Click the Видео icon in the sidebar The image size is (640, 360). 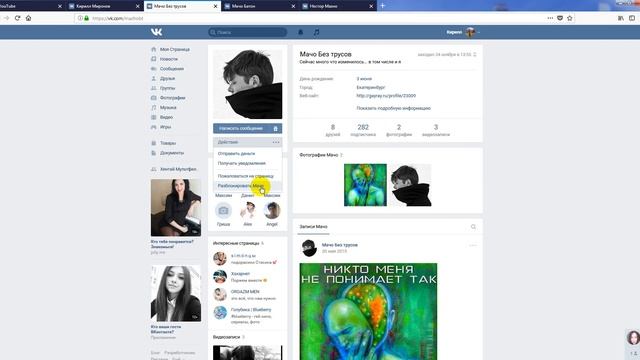[x=153, y=117]
